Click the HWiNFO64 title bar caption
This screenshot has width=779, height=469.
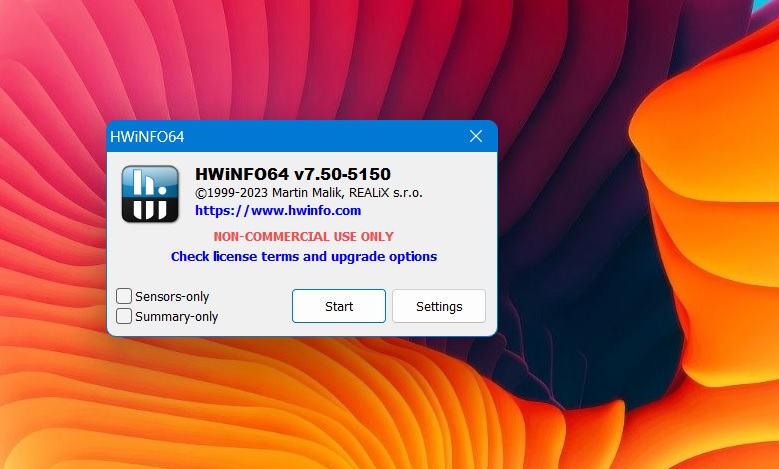click(x=147, y=137)
